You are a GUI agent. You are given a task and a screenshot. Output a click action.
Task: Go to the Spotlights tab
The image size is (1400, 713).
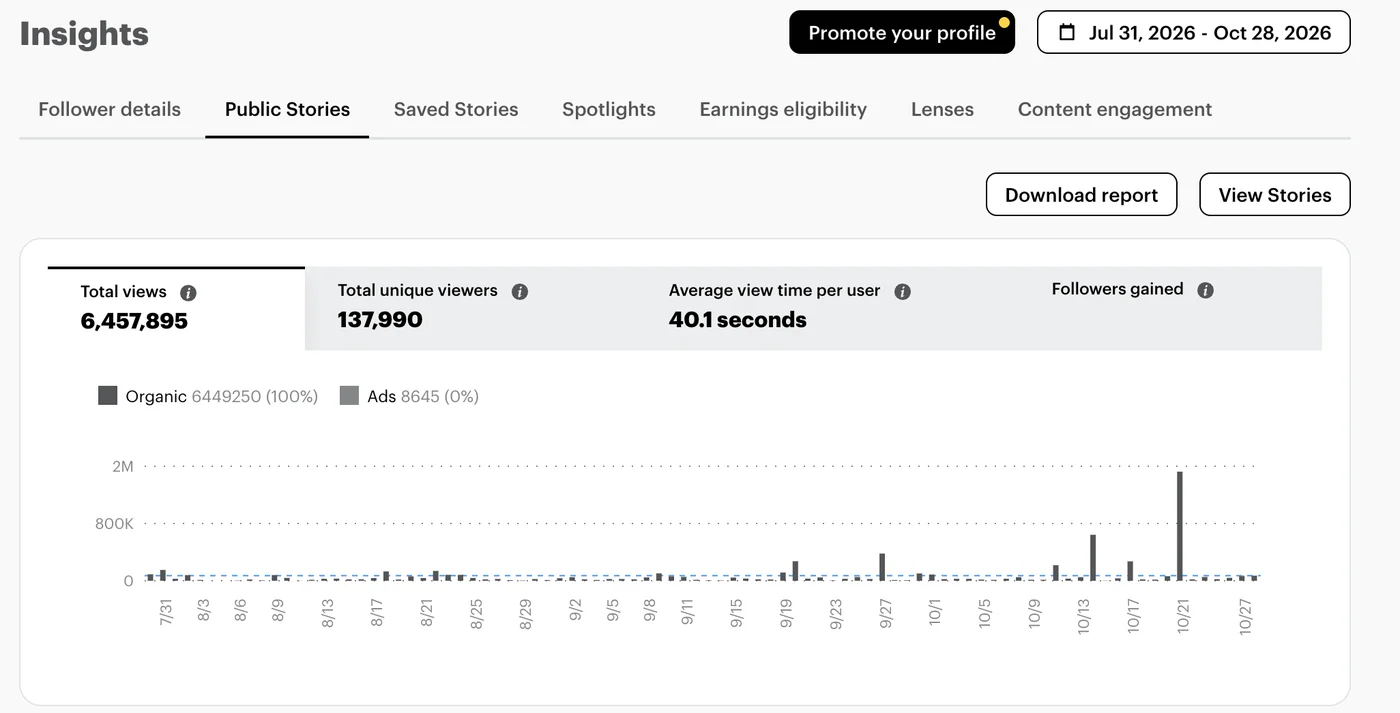tap(609, 109)
